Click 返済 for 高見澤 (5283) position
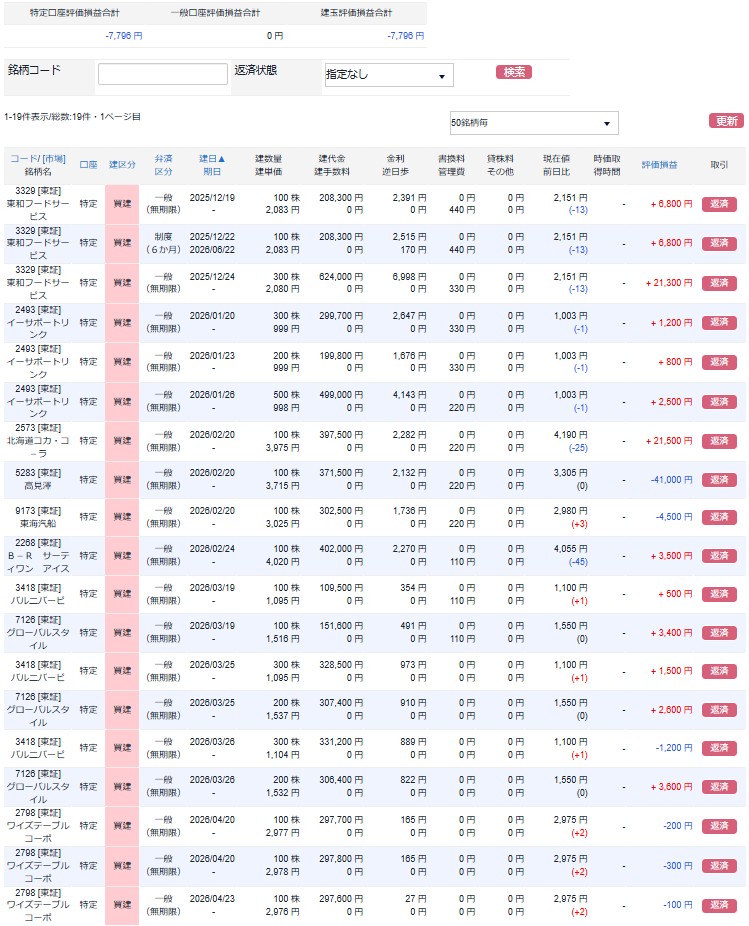 718,480
